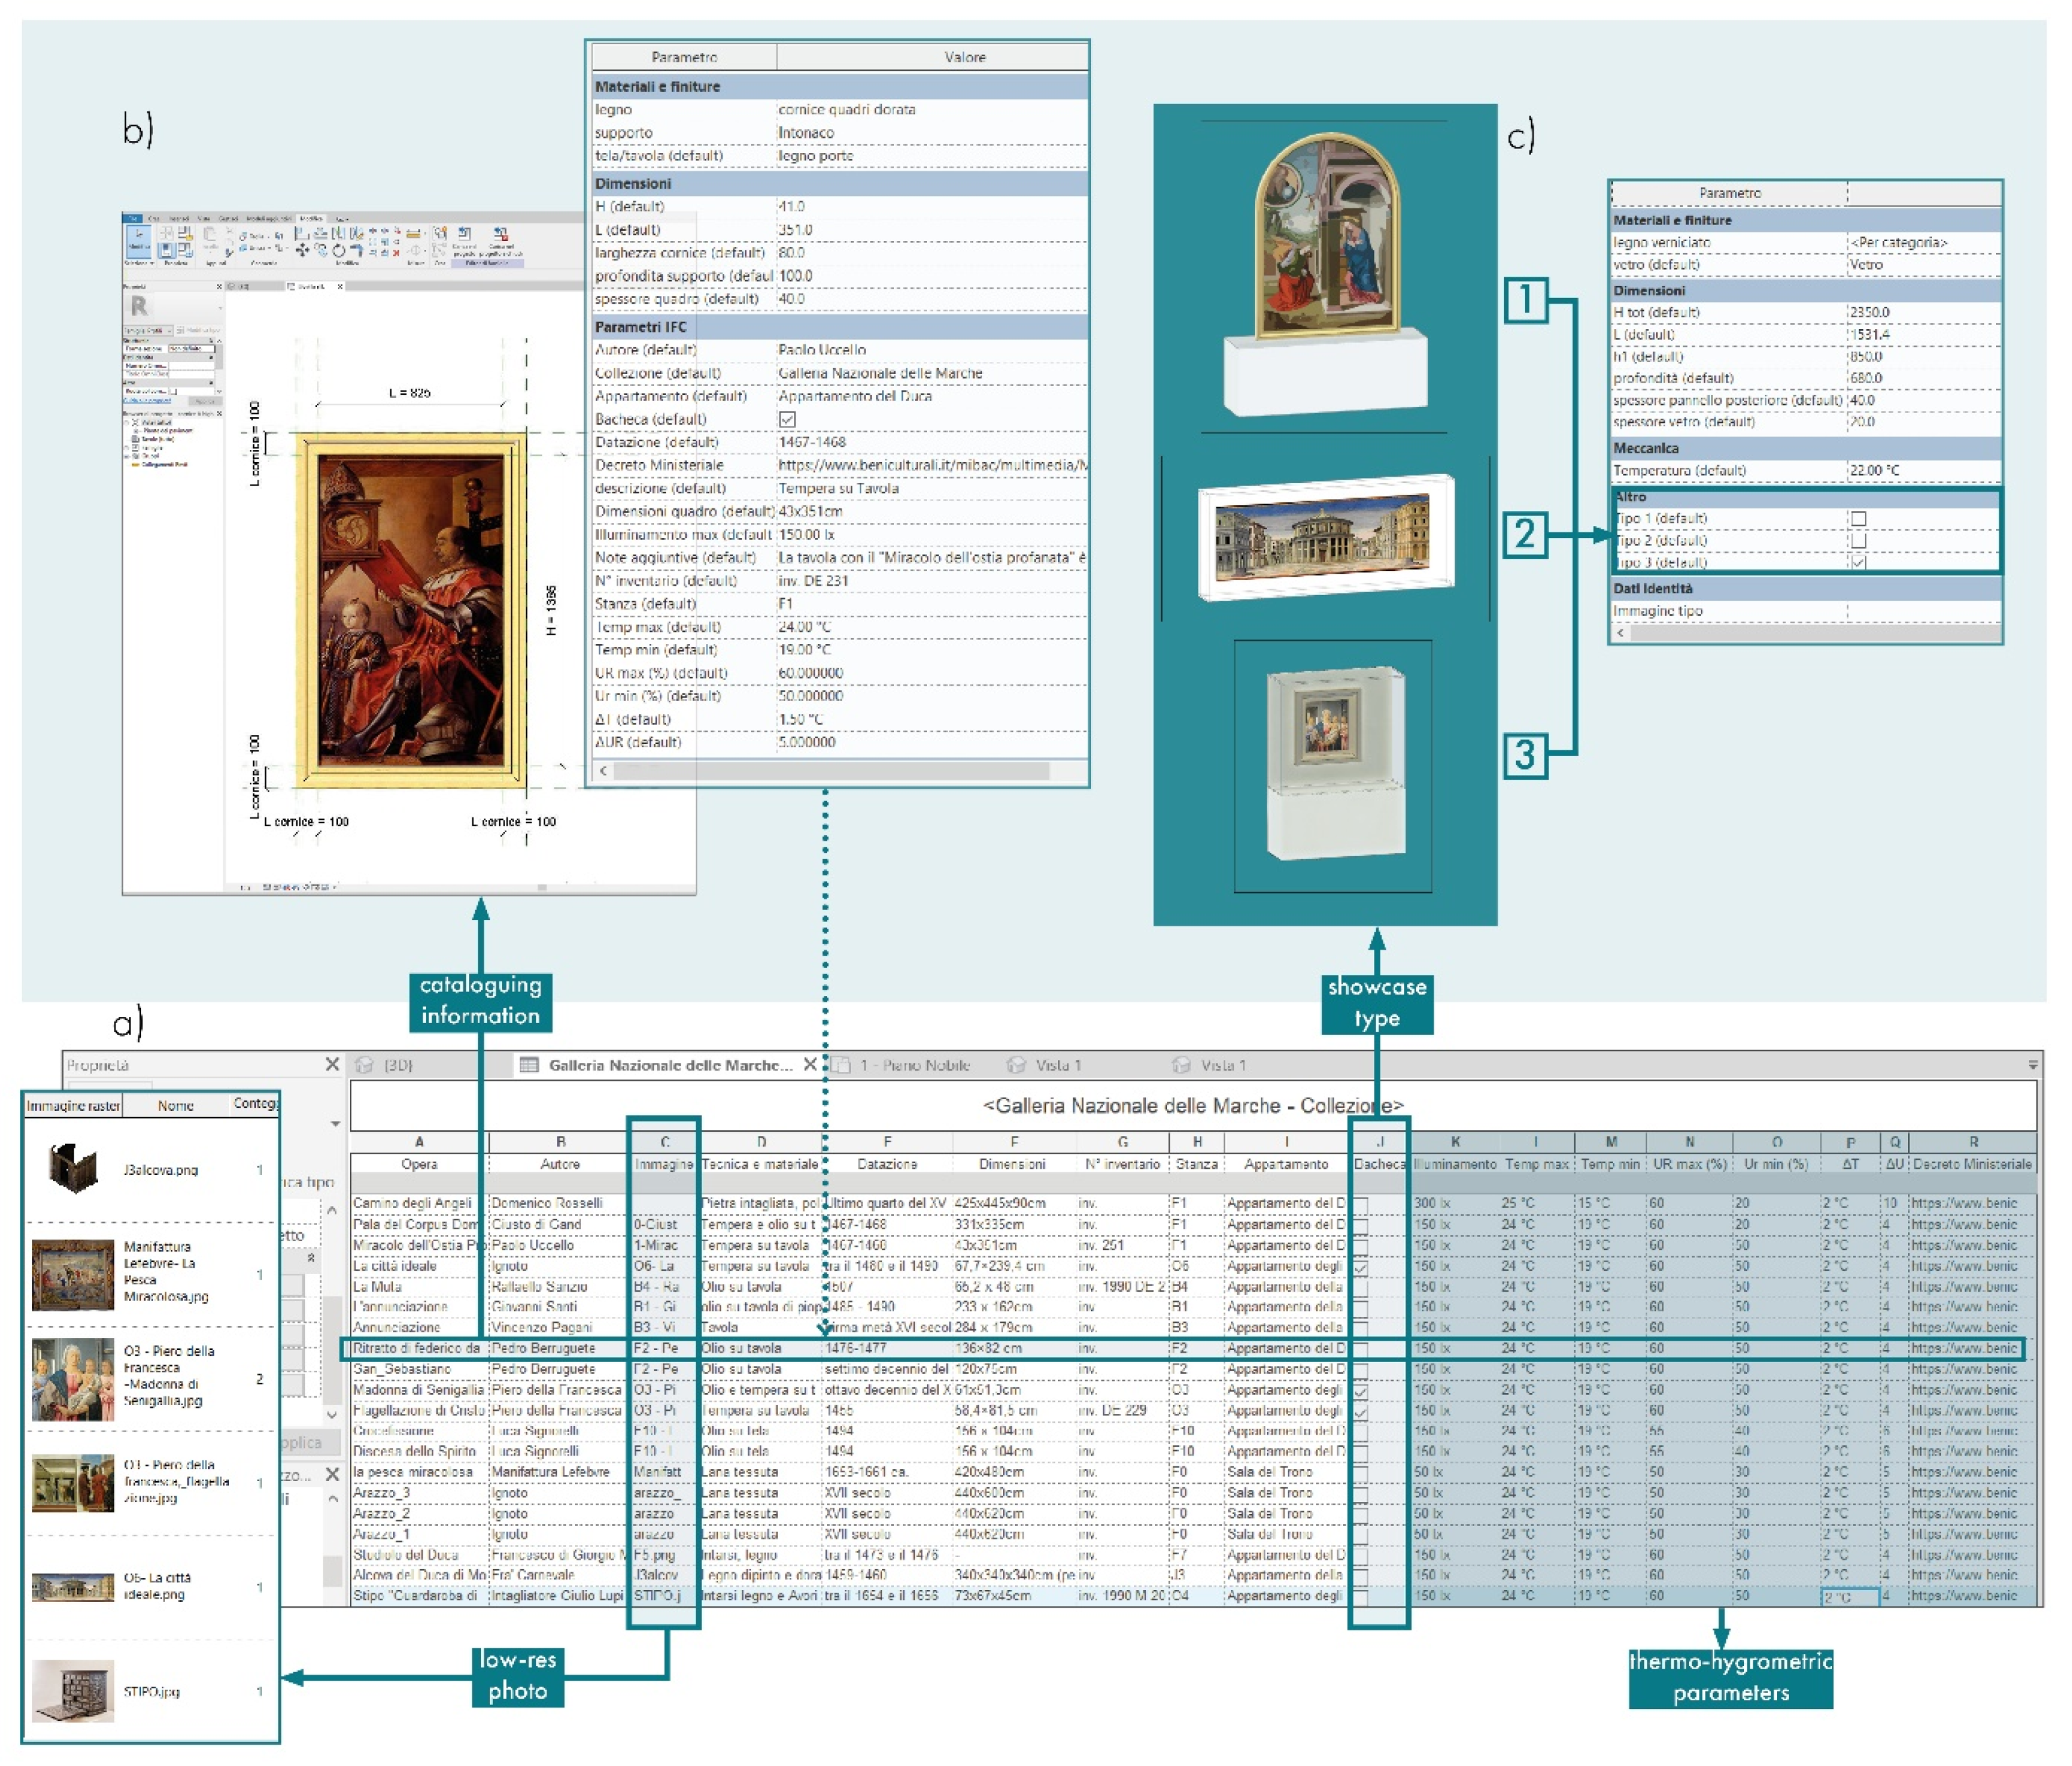Enable the Tipo 1 (default) checkbox
2072x1766 pixels.
coord(1858,518)
